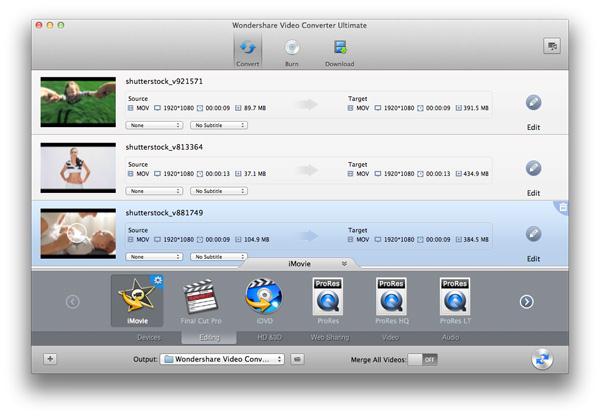Select the shutterstock_v921571 video thumbnail
Screen dimensions: 600x417
[78, 102]
